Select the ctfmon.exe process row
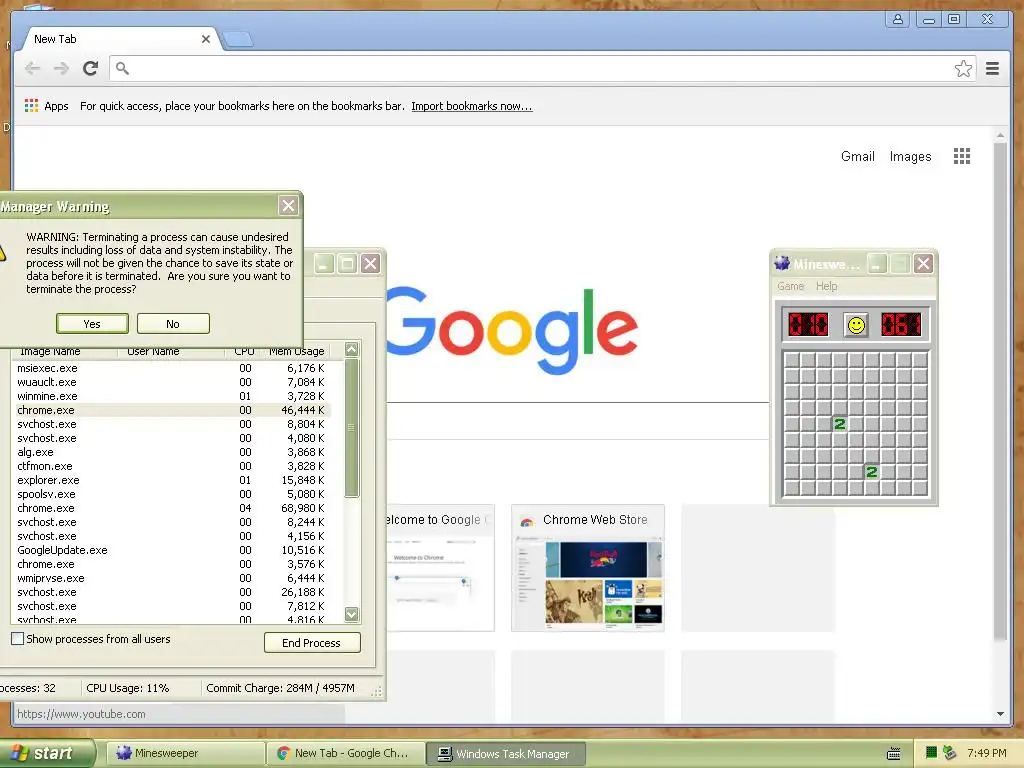1024x768 pixels. (173, 466)
